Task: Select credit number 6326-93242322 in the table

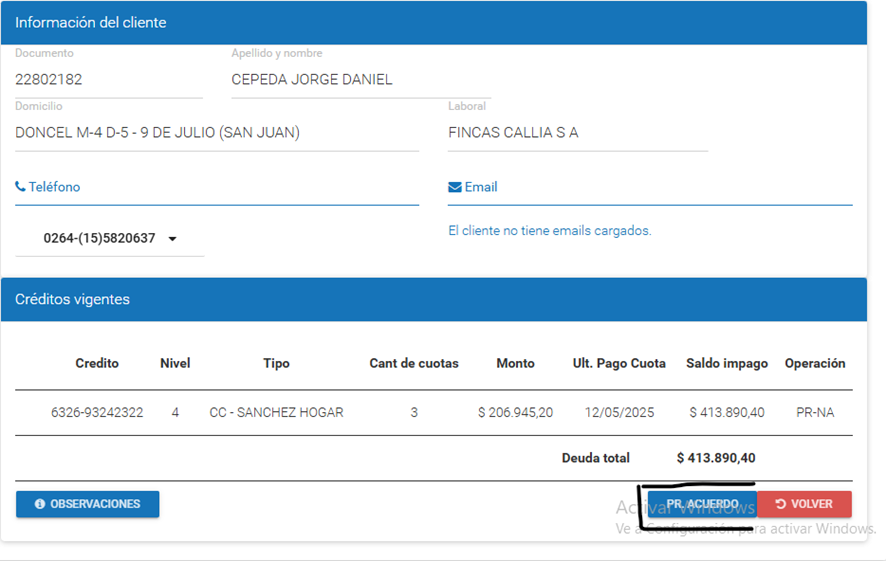Action: [x=97, y=412]
